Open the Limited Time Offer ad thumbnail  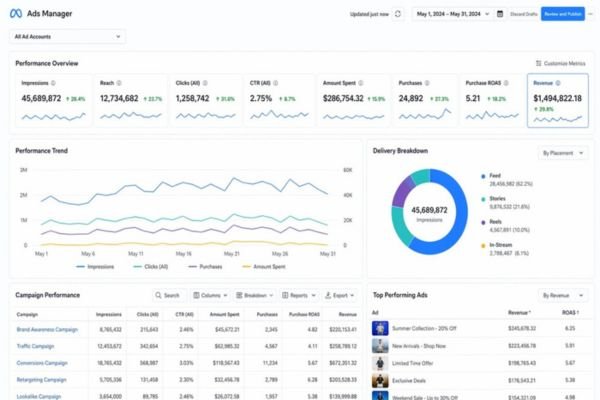click(380, 363)
